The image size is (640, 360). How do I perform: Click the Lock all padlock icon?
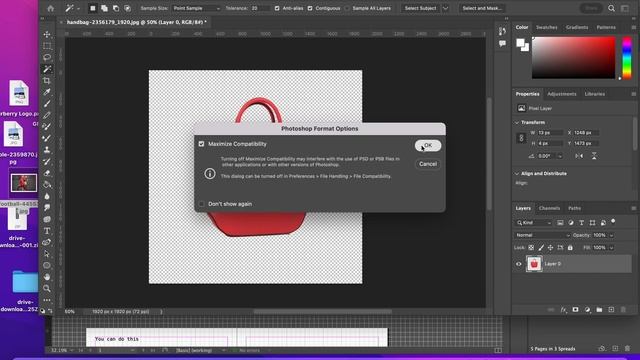[570, 248]
